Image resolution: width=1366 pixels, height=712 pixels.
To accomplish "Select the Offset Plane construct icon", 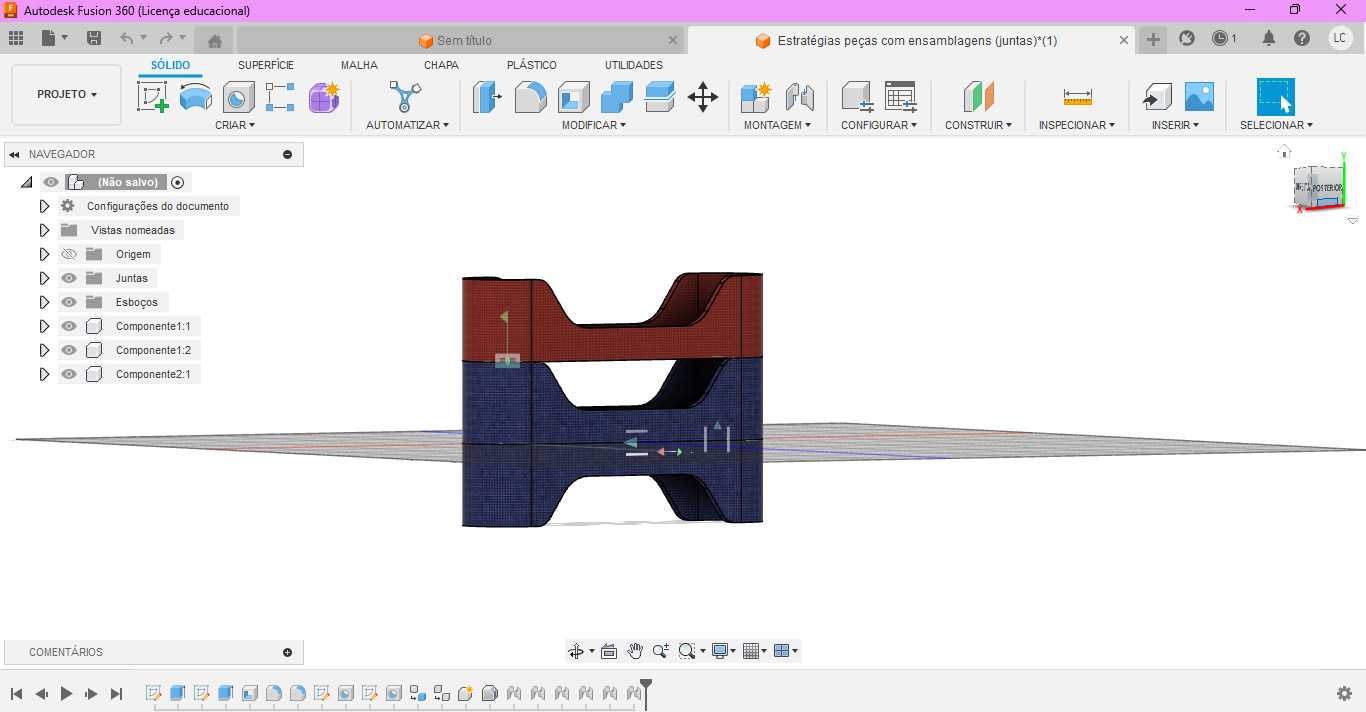I will (979, 97).
